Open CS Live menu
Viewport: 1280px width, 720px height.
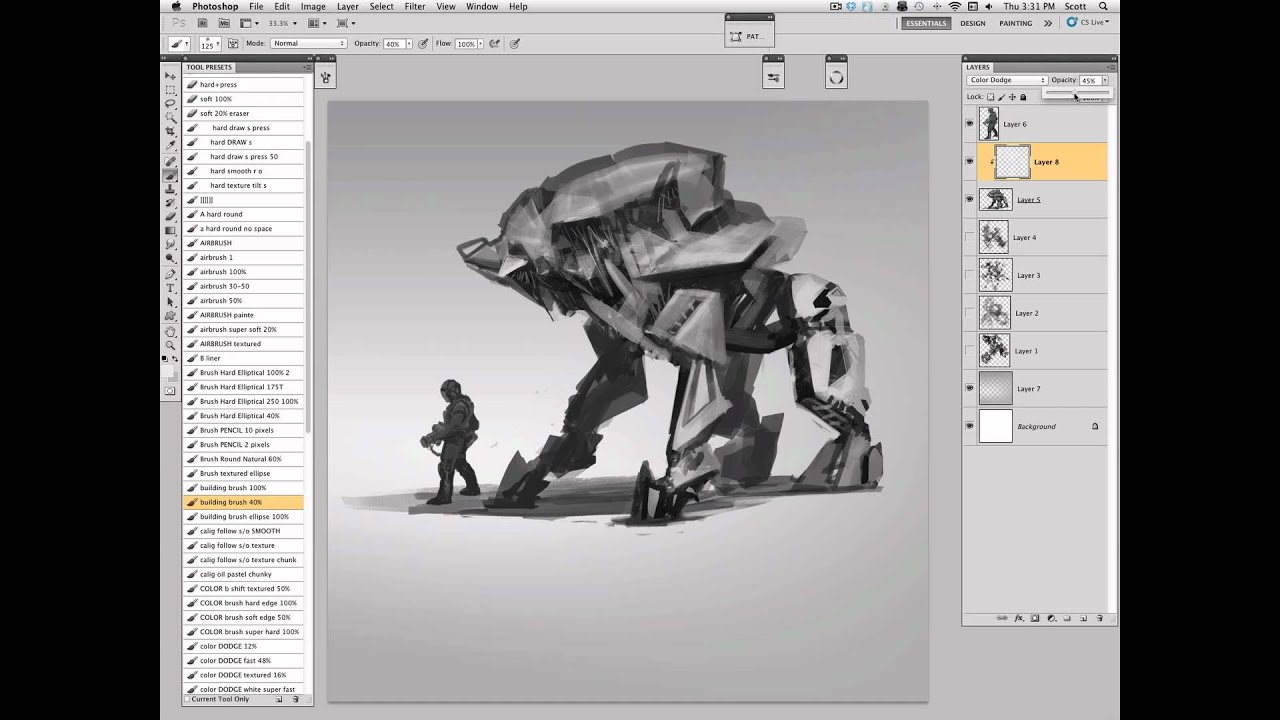pos(1088,22)
